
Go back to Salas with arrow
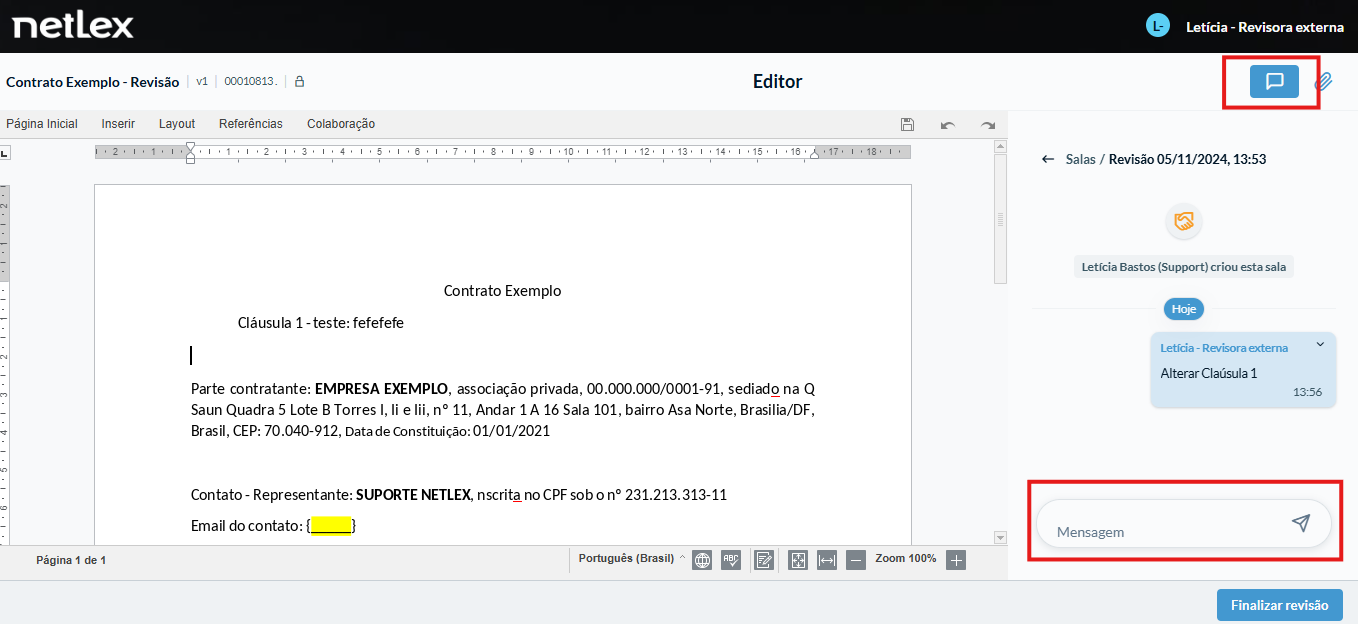click(x=1048, y=159)
